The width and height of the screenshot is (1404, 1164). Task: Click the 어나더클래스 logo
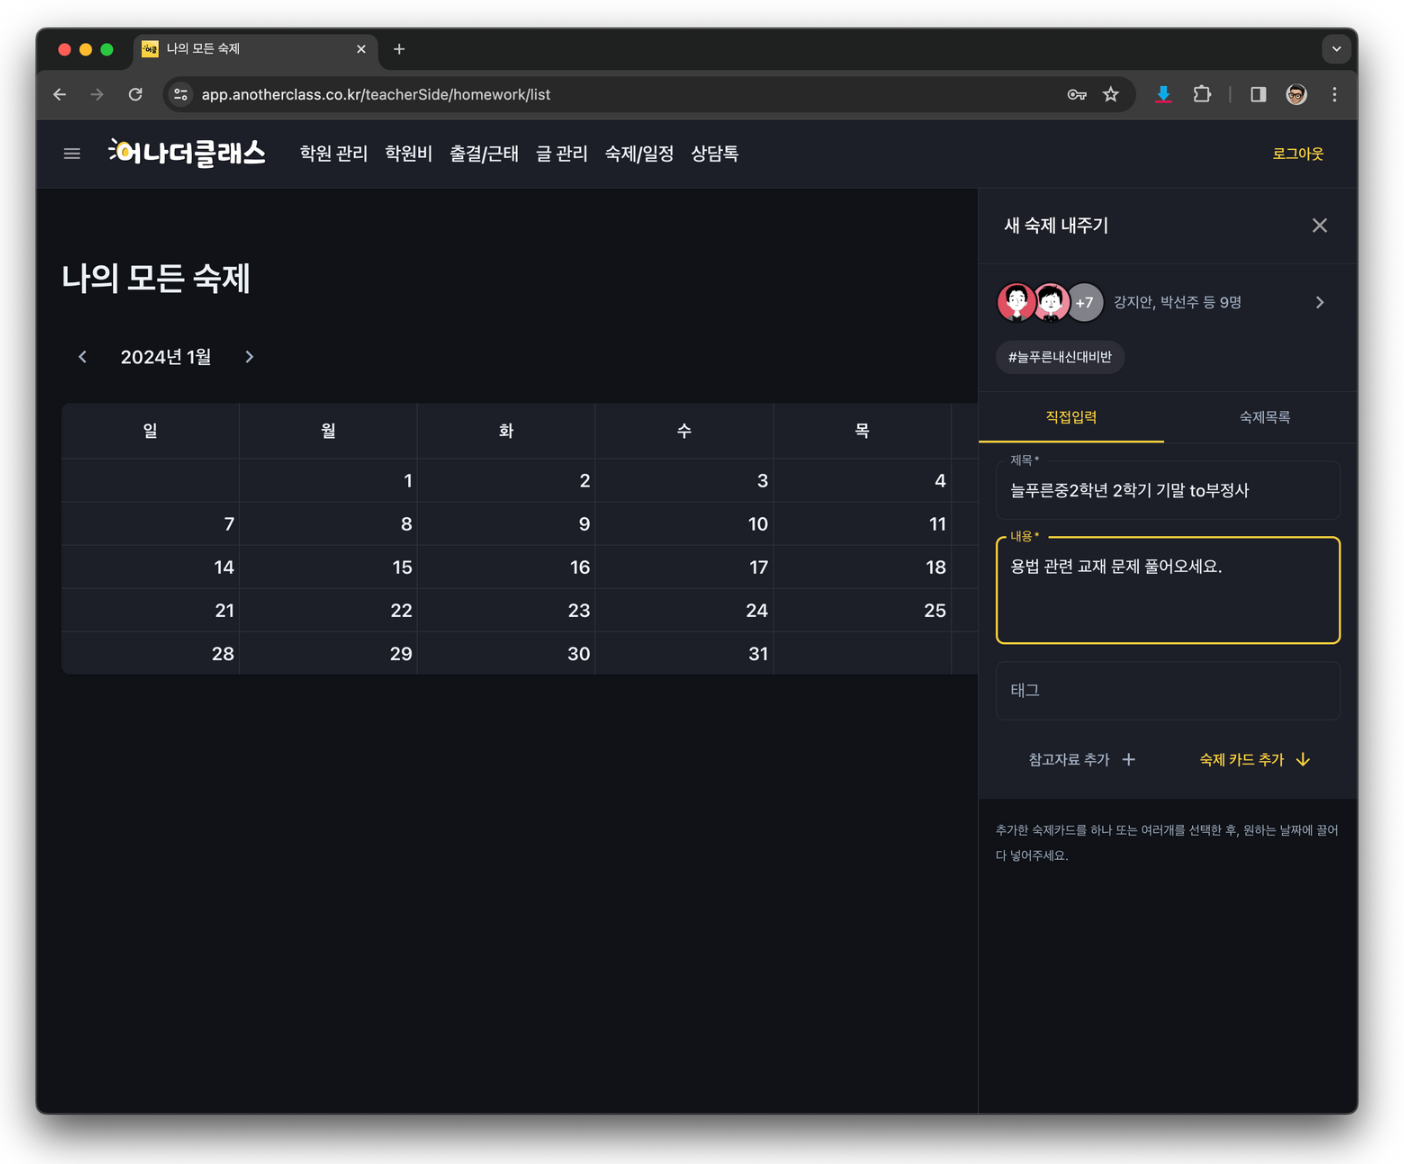[187, 153]
